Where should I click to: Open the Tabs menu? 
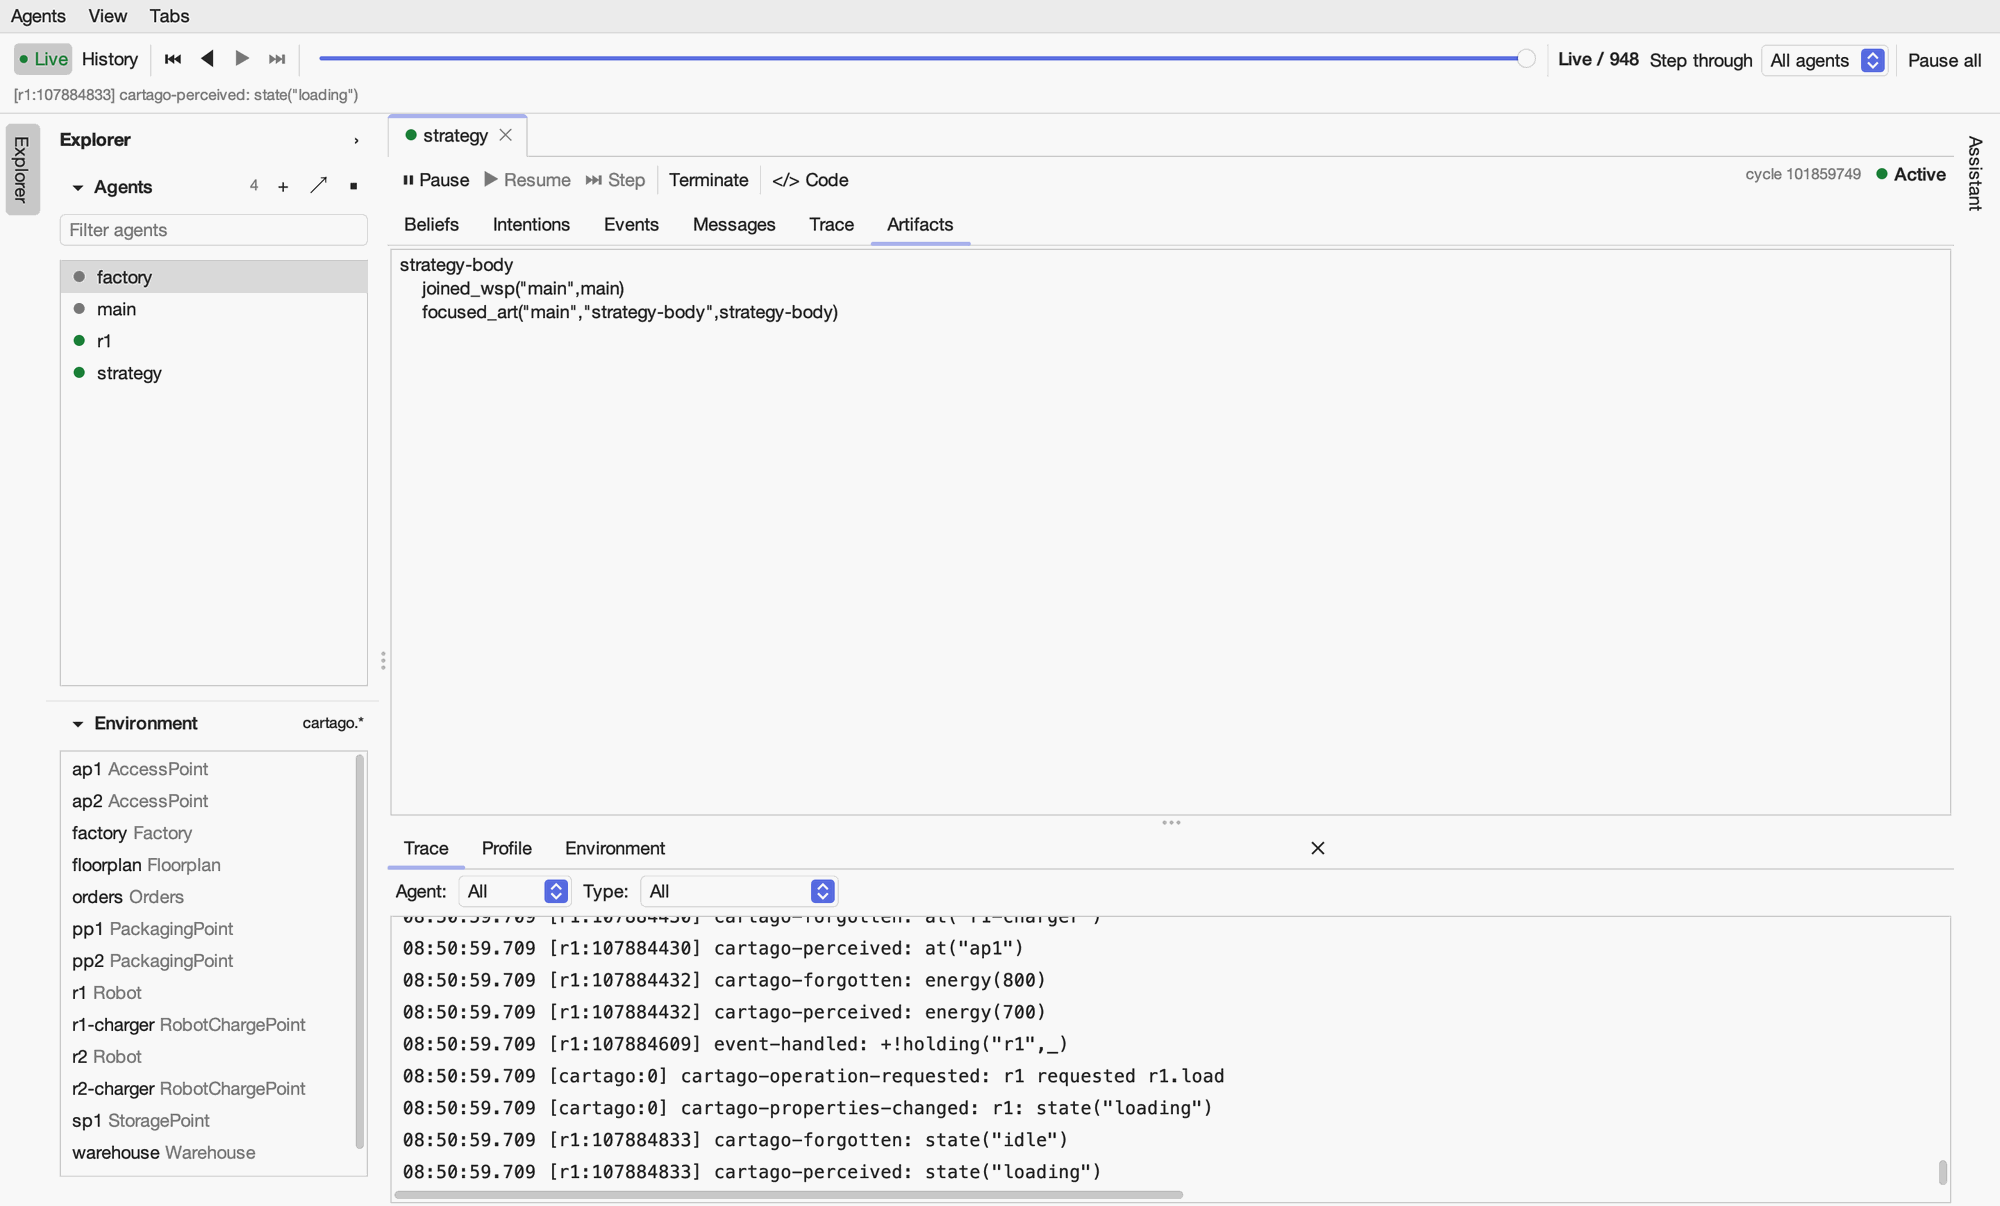point(169,16)
